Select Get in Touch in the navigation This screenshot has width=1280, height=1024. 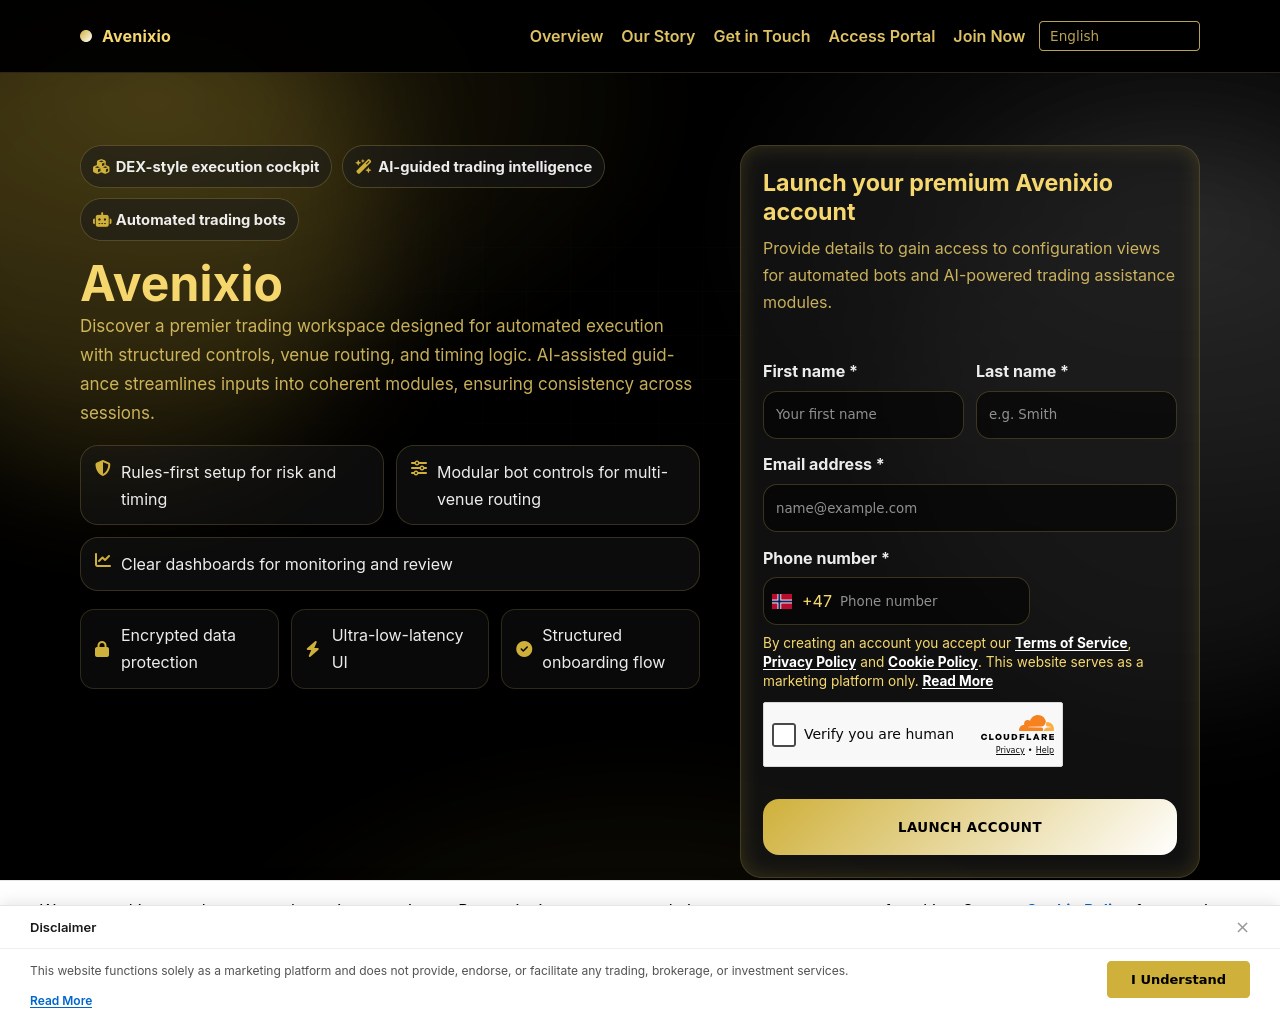(x=762, y=36)
